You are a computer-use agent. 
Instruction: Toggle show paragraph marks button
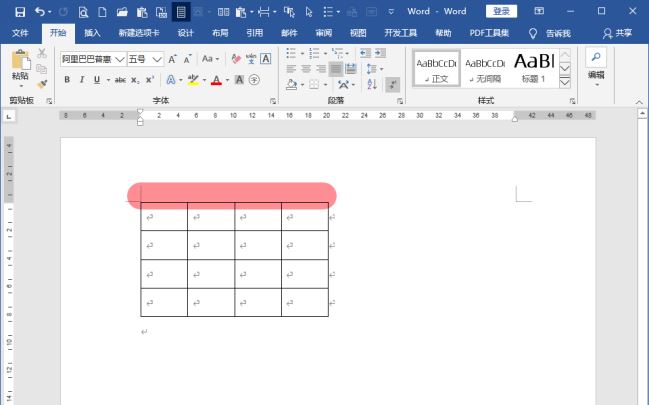394,85
